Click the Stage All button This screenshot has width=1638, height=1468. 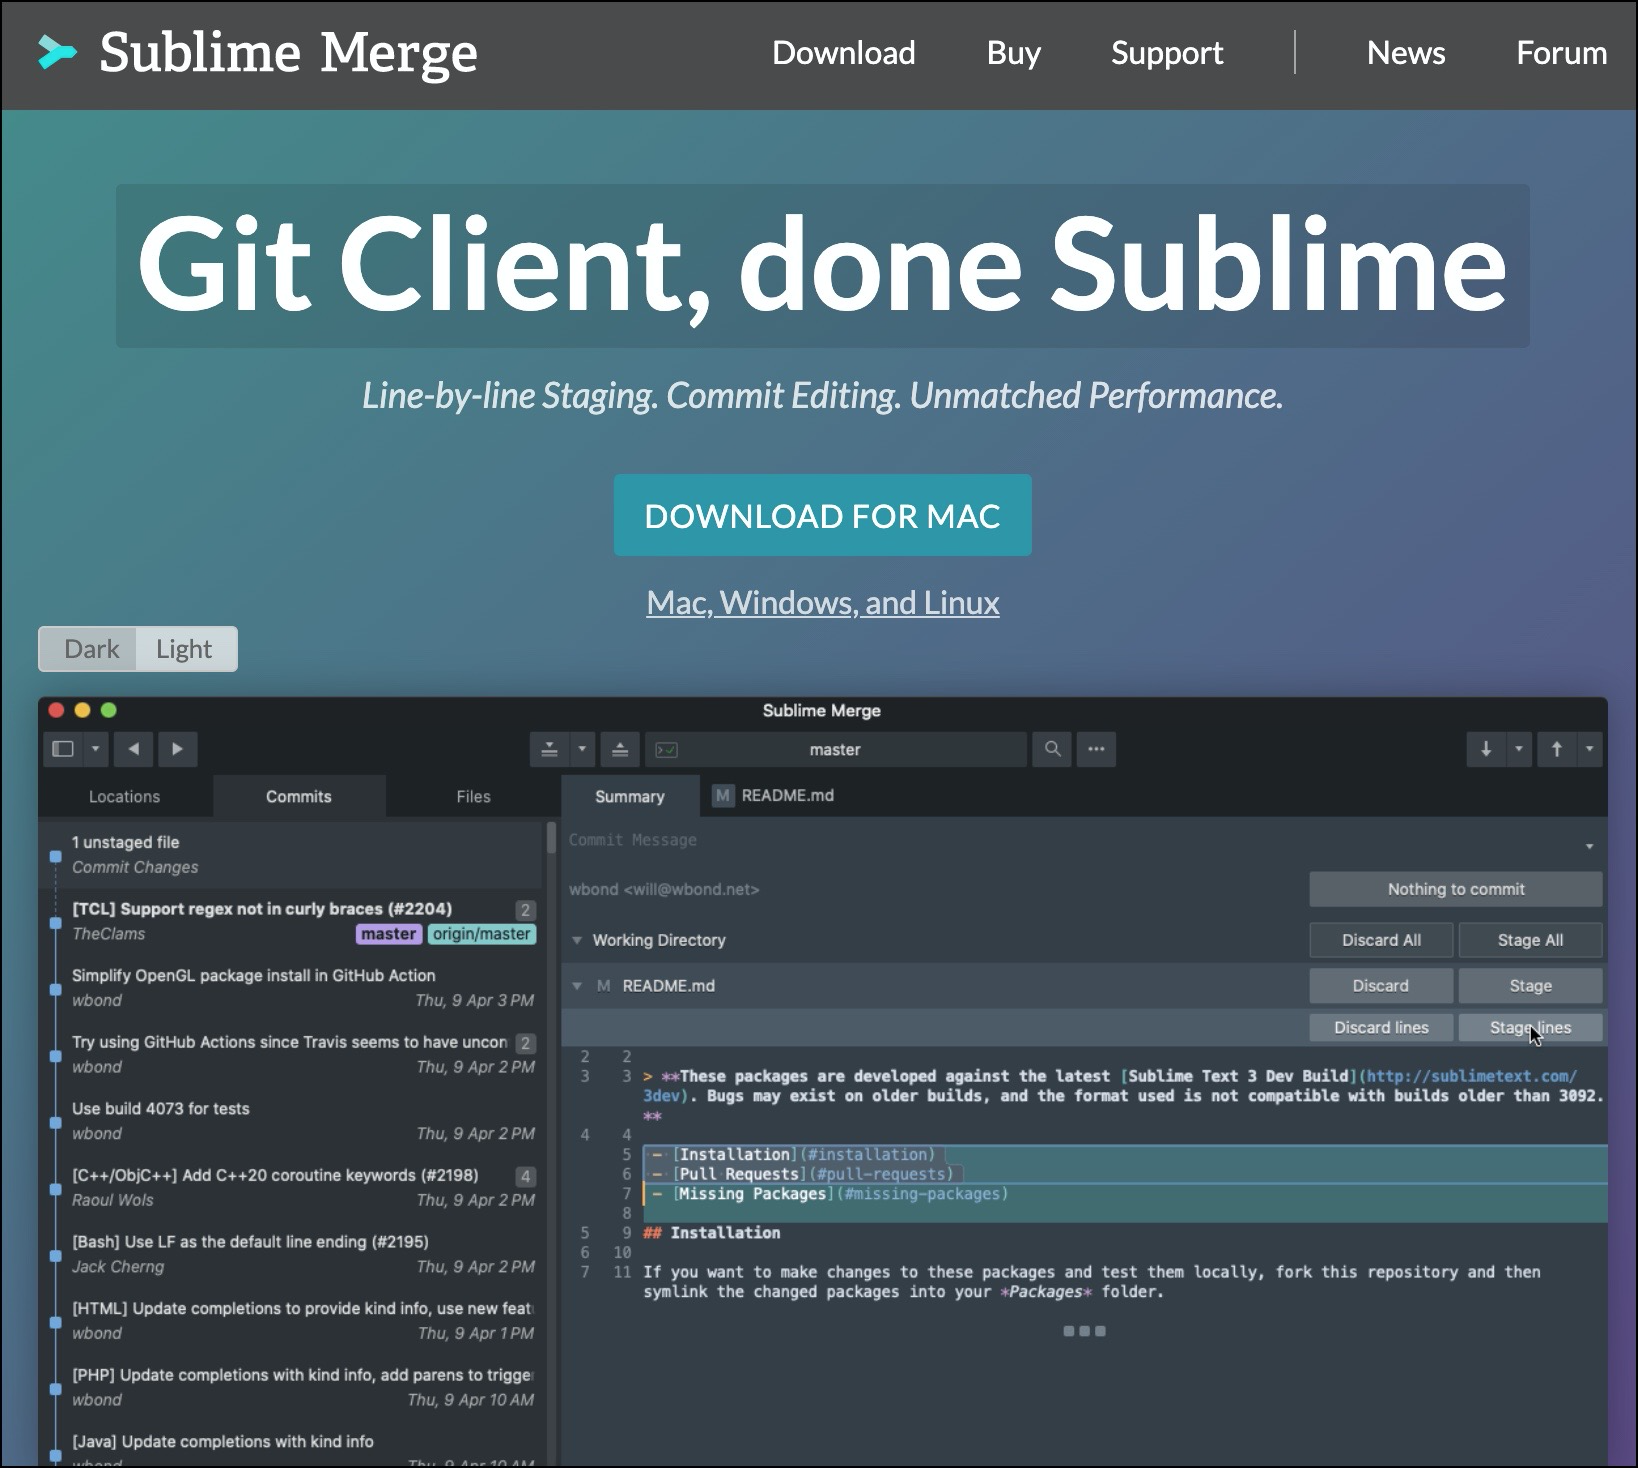(x=1530, y=940)
